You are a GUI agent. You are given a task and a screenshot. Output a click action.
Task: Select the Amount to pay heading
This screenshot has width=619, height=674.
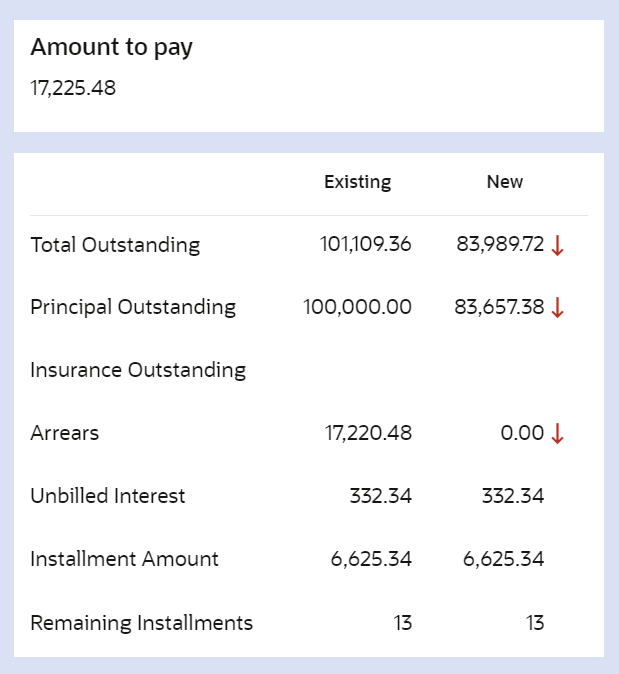click(x=111, y=47)
